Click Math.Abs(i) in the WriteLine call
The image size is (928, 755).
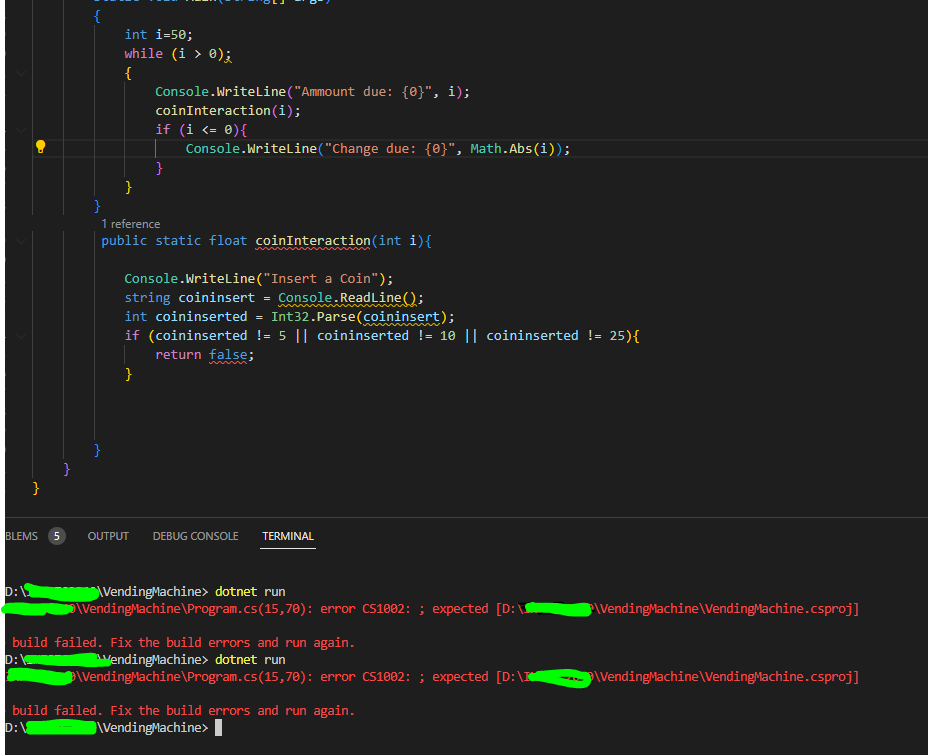515,149
